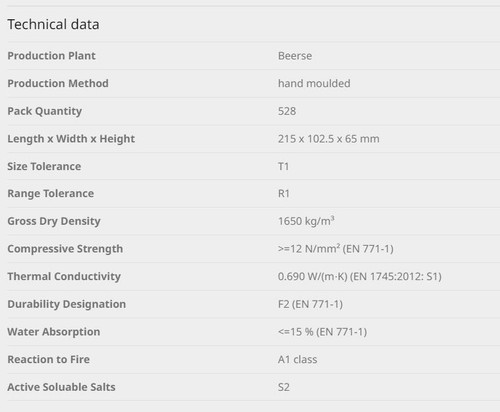Click the F2 (EN 771-1) durability value
500x412 pixels.
tap(310, 304)
